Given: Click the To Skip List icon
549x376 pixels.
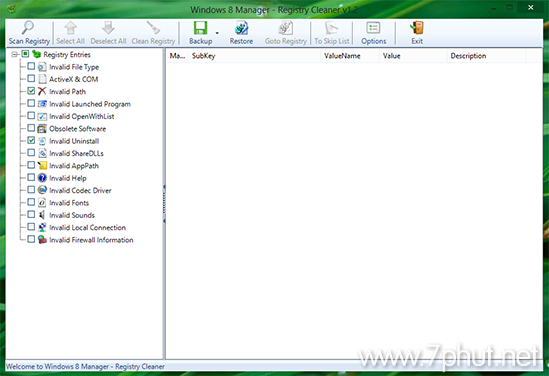Looking at the screenshot, I should tap(331, 28).
